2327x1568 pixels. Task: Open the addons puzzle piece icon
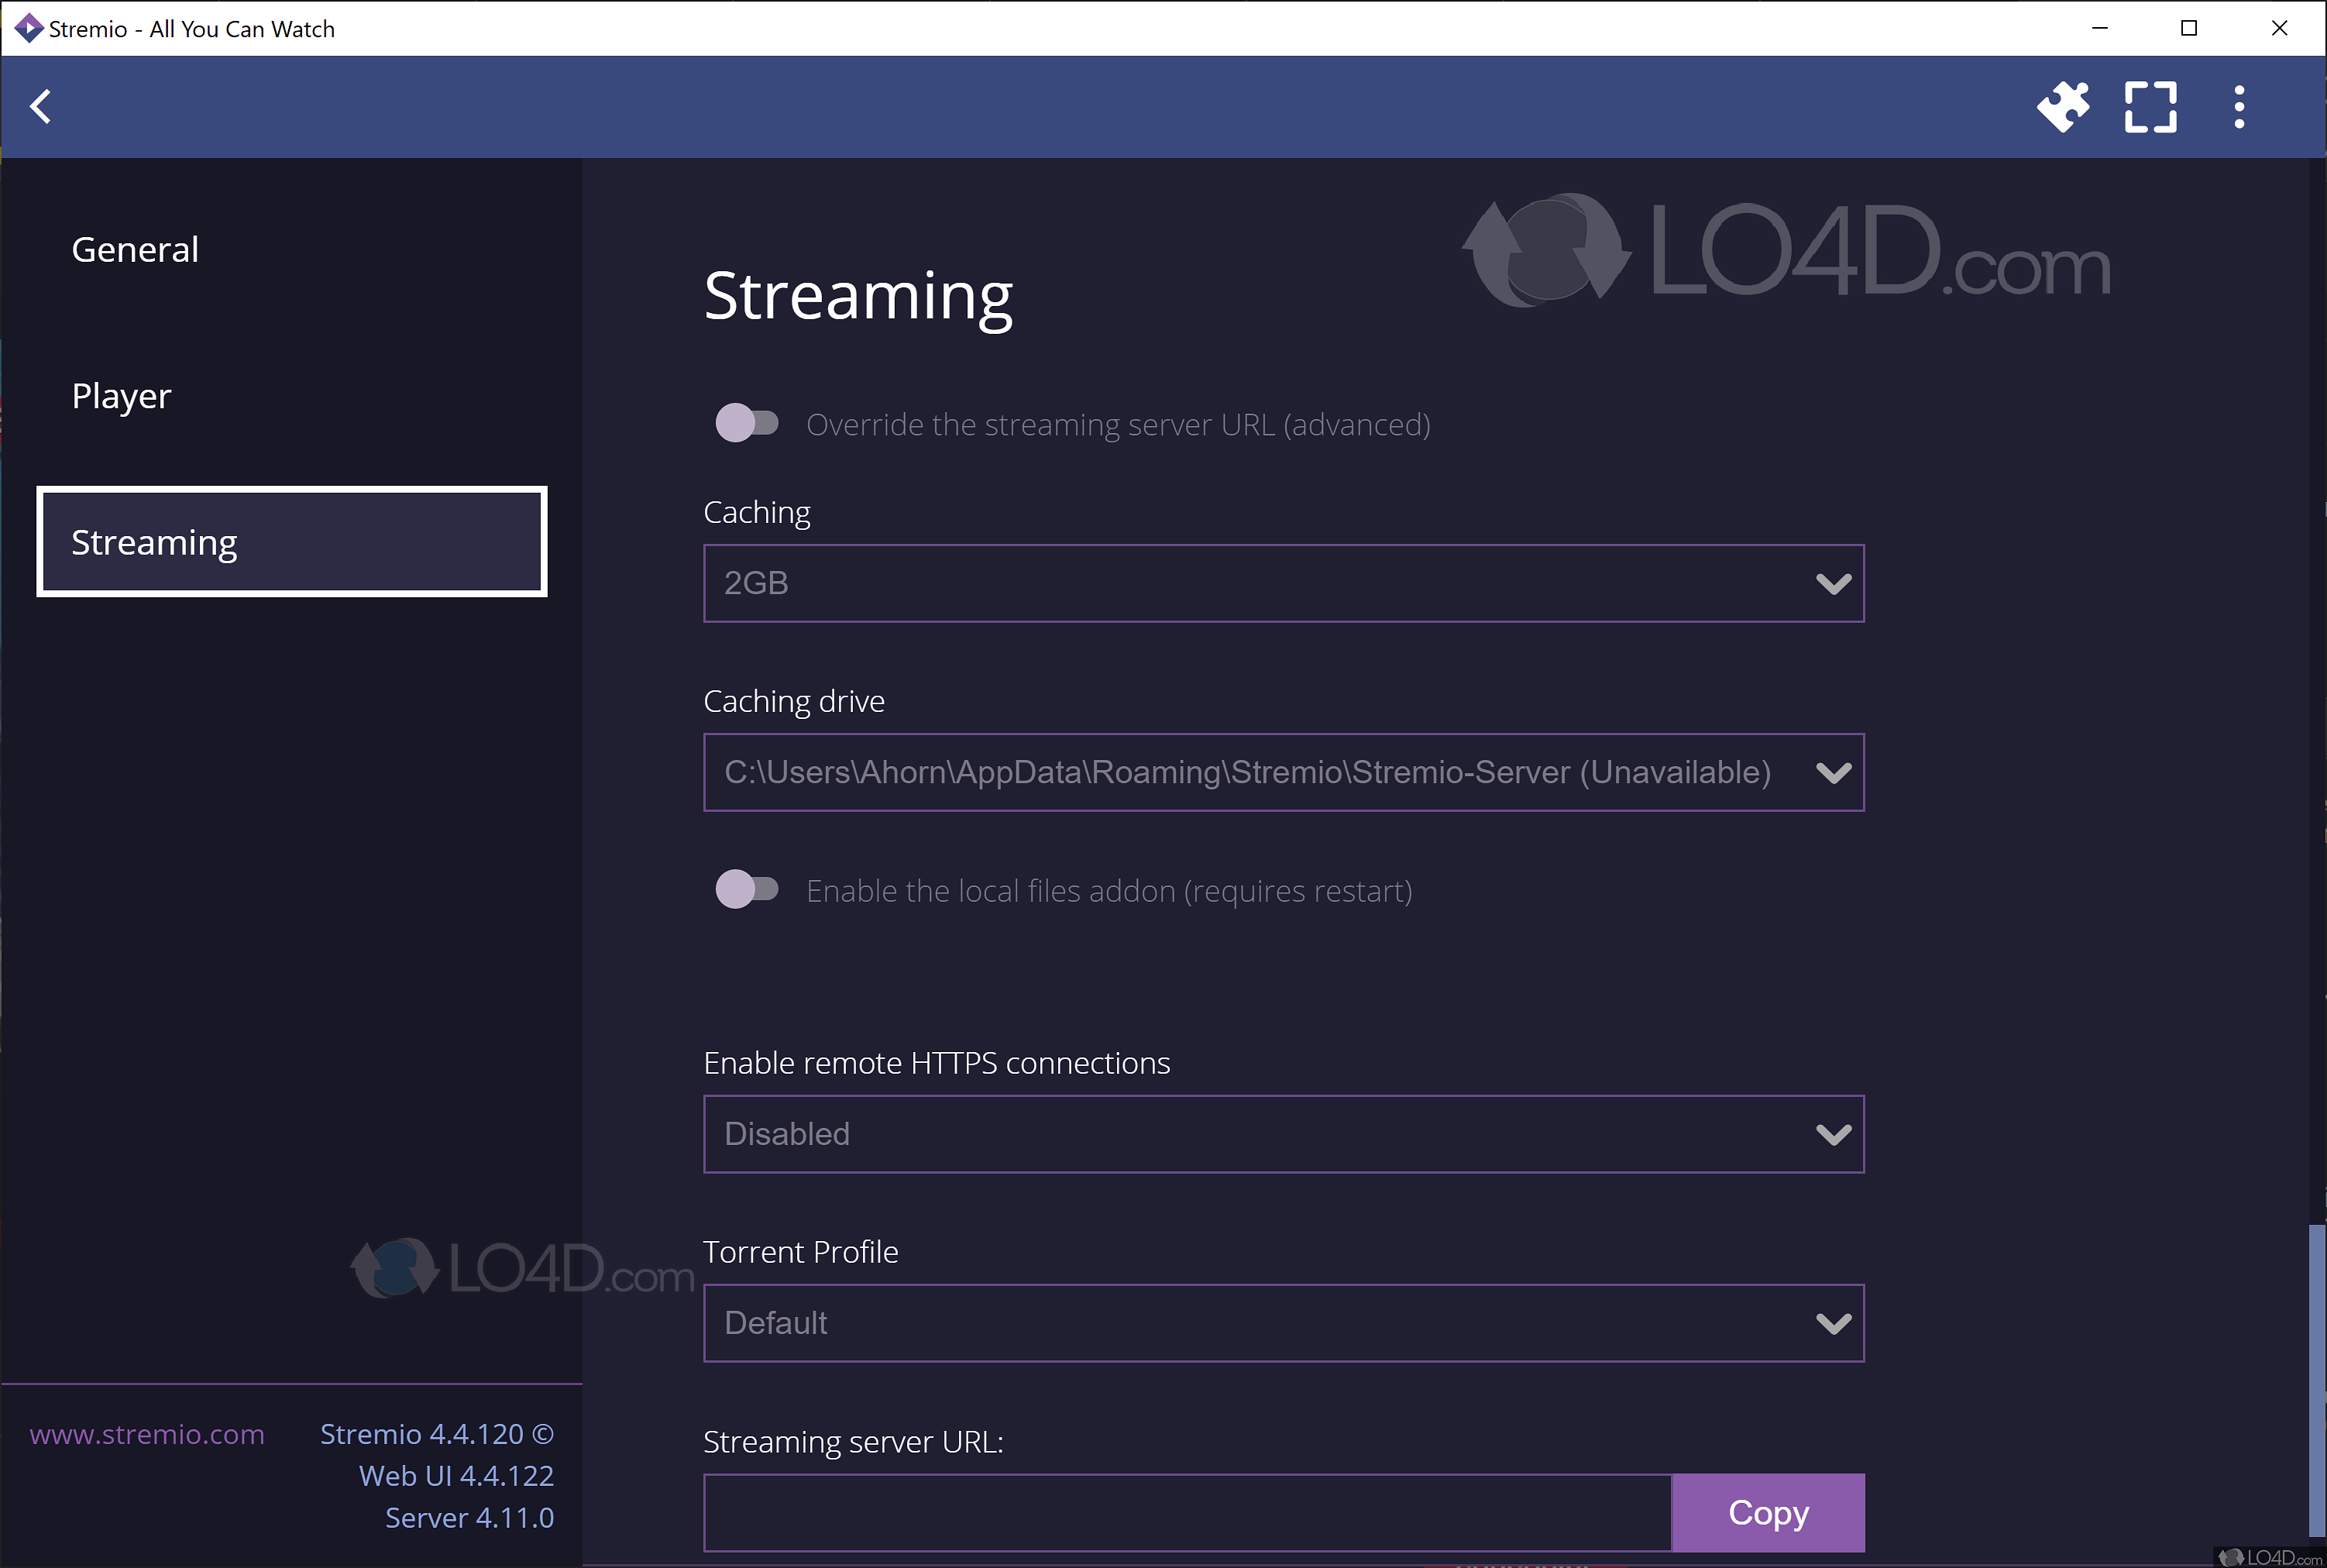(x=2062, y=106)
